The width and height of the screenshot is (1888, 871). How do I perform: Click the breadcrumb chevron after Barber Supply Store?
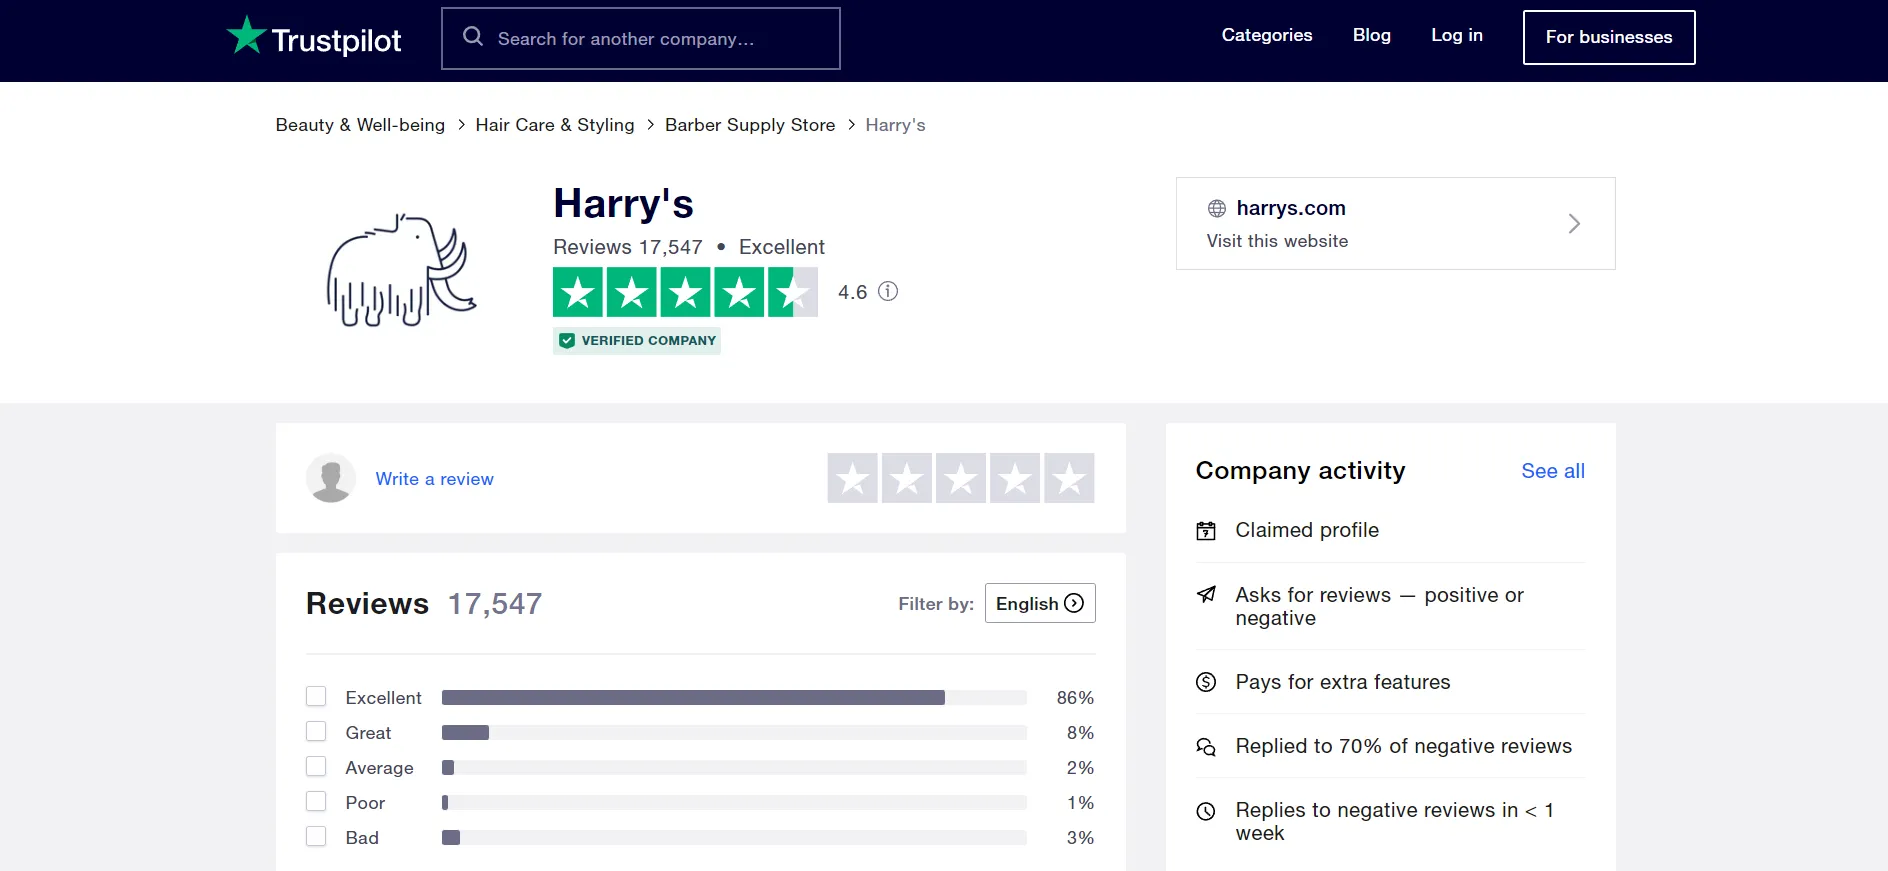(x=851, y=125)
